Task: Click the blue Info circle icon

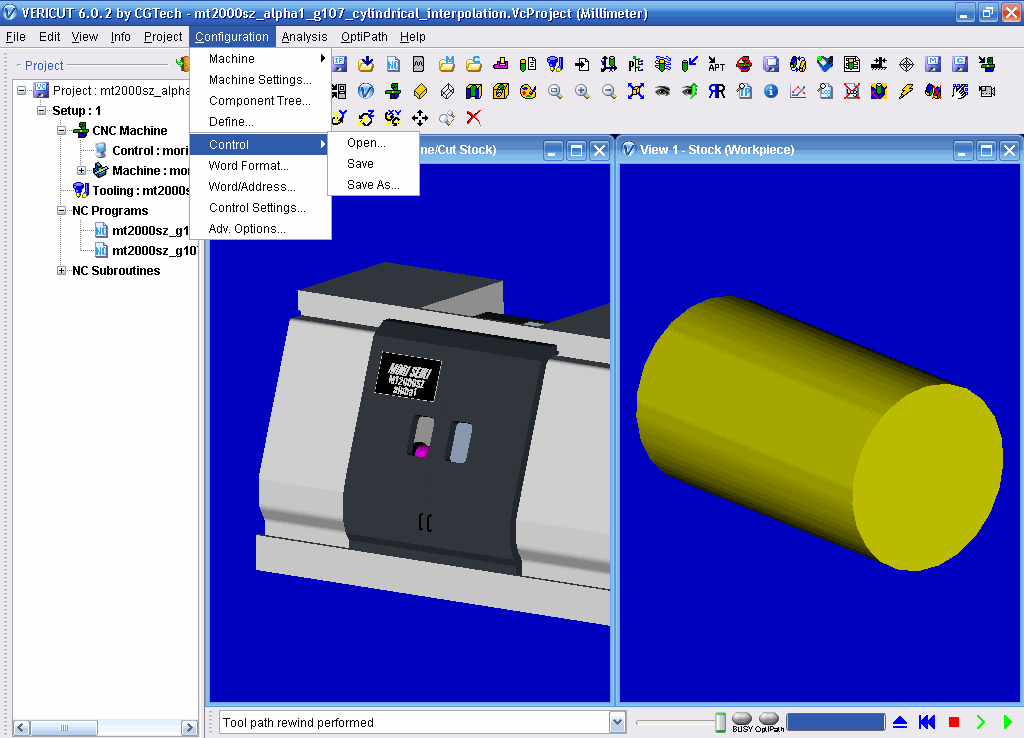Action: pyautogui.click(x=771, y=91)
